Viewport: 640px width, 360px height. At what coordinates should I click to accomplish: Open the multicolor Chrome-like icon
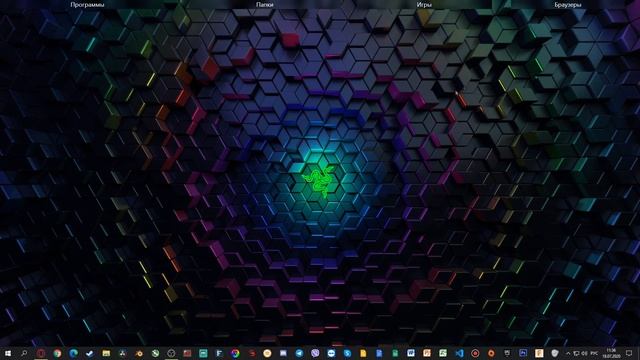tap(235, 353)
